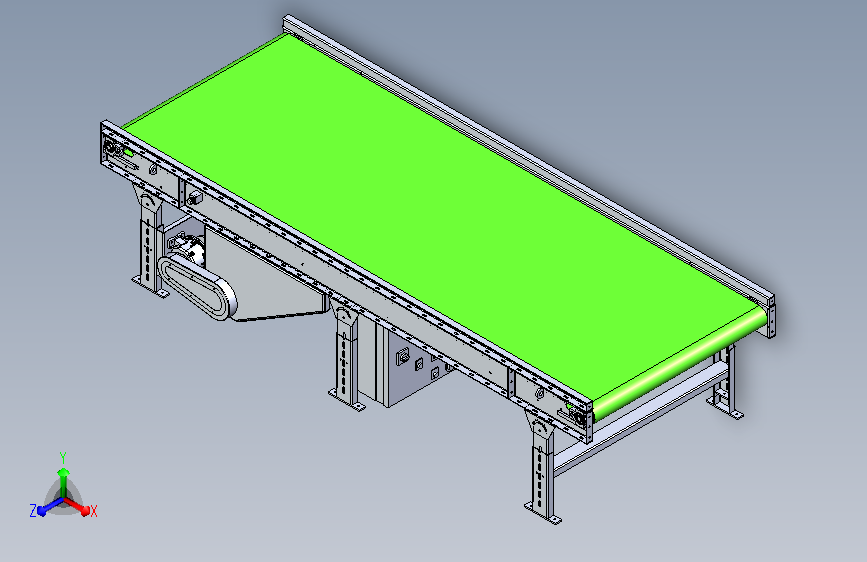Click the blue Z axis arrow of the triad
This screenshot has height=562, width=867.
click(50, 506)
